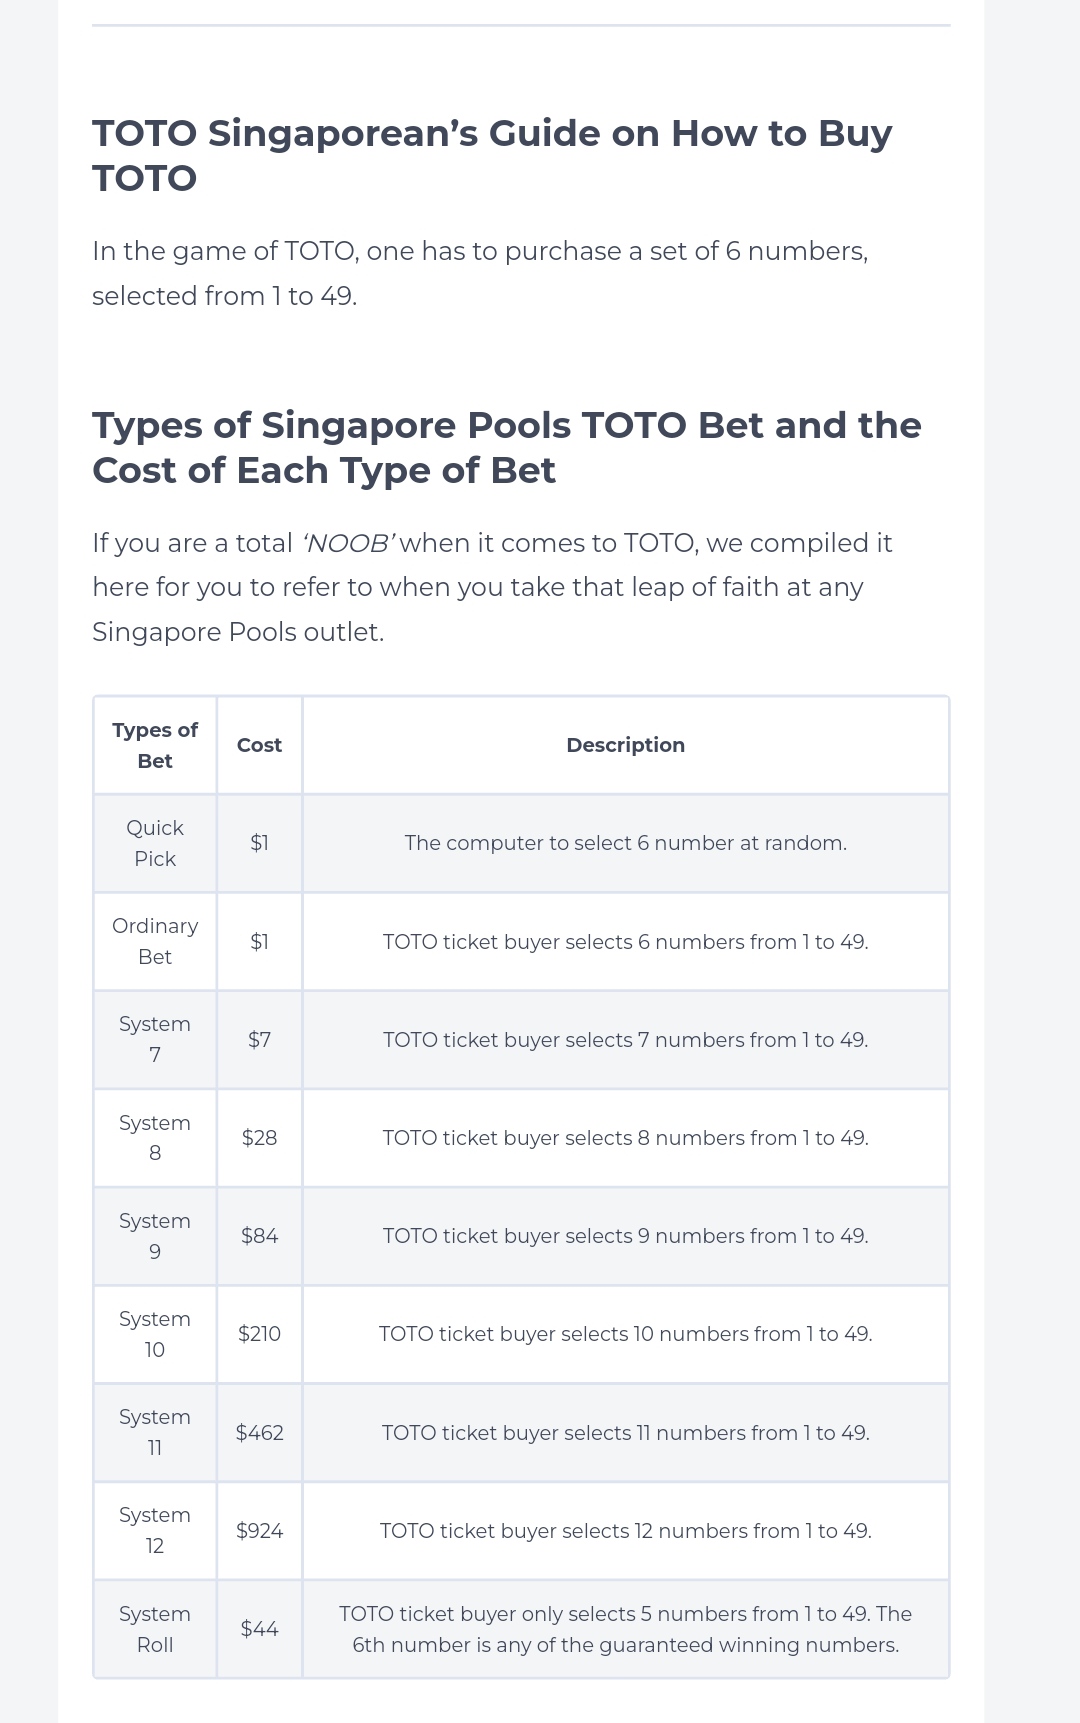Click the 'NOOB' italic text

coord(348,543)
